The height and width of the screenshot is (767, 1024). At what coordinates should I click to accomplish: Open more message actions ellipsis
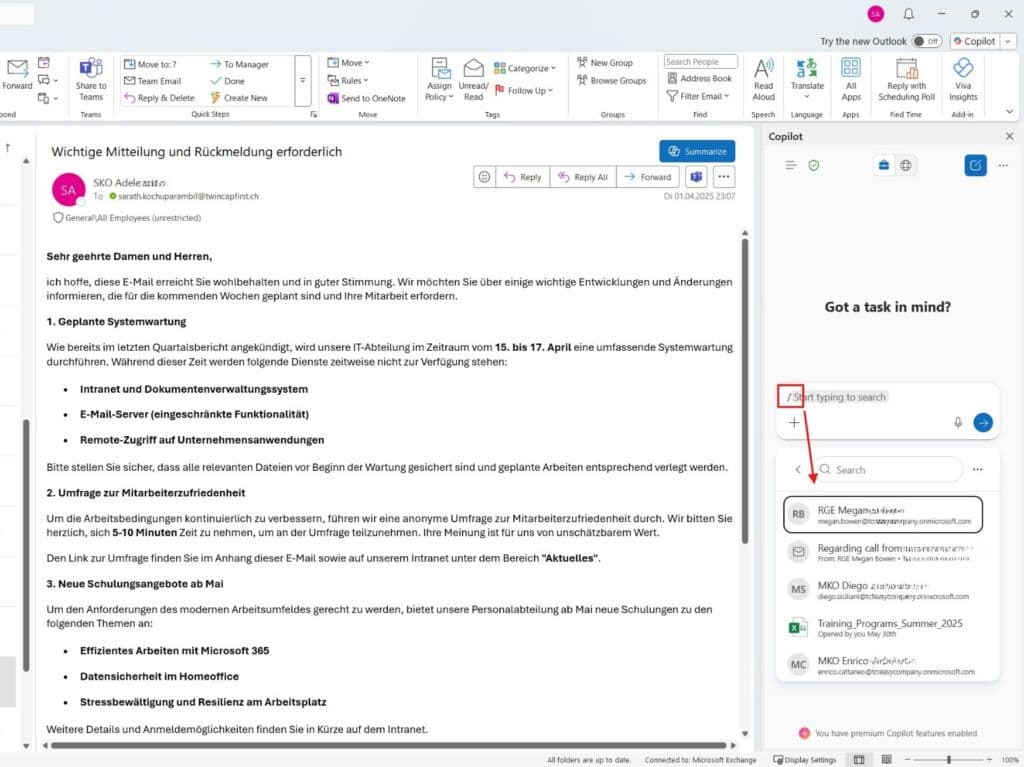point(723,177)
